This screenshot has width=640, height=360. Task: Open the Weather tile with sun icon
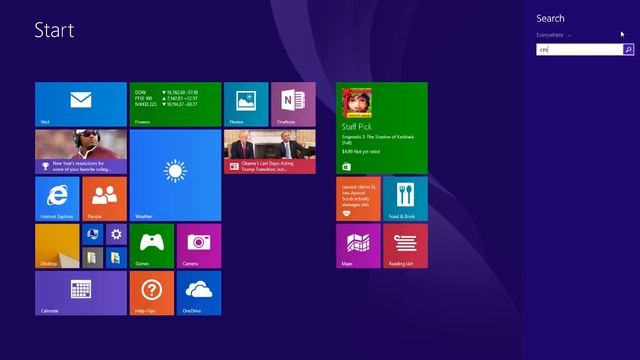pyautogui.click(x=176, y=176)
